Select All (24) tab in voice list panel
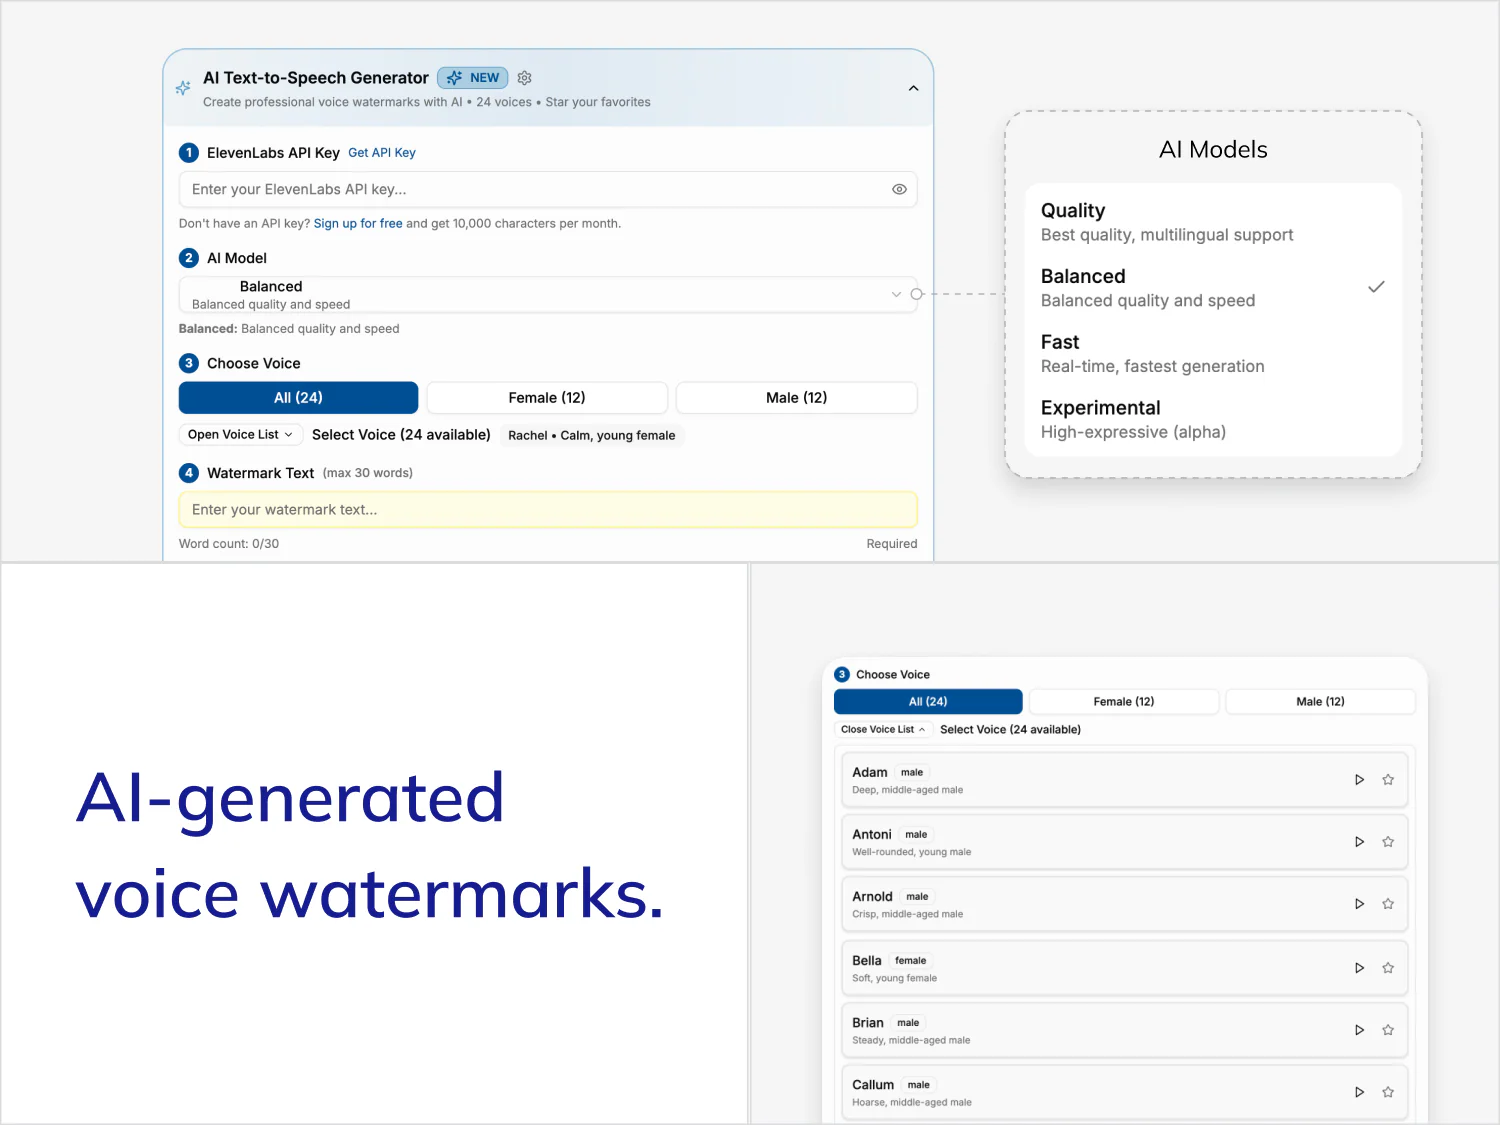Image resolution: width=1500 pixels, height=1125 pixels. pos(928,702)
